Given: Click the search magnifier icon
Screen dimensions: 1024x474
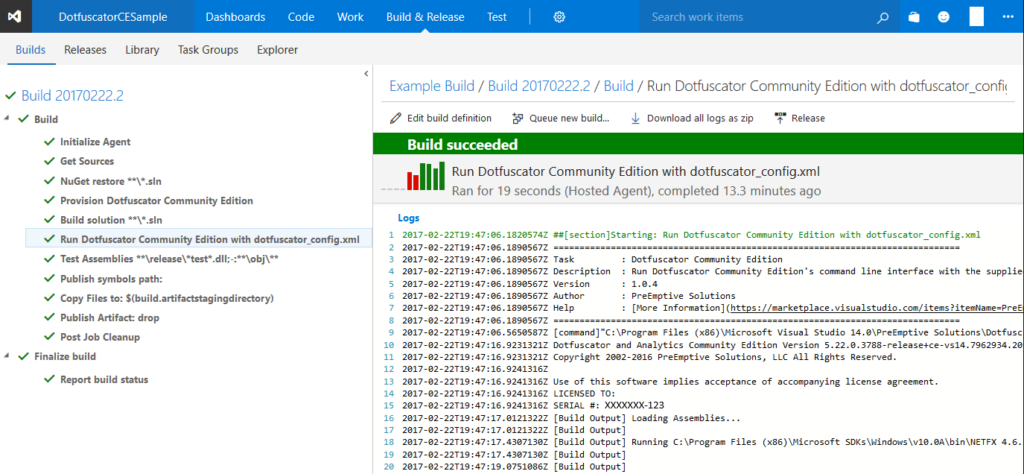Looking at the screenshot, I should [883, 18].
